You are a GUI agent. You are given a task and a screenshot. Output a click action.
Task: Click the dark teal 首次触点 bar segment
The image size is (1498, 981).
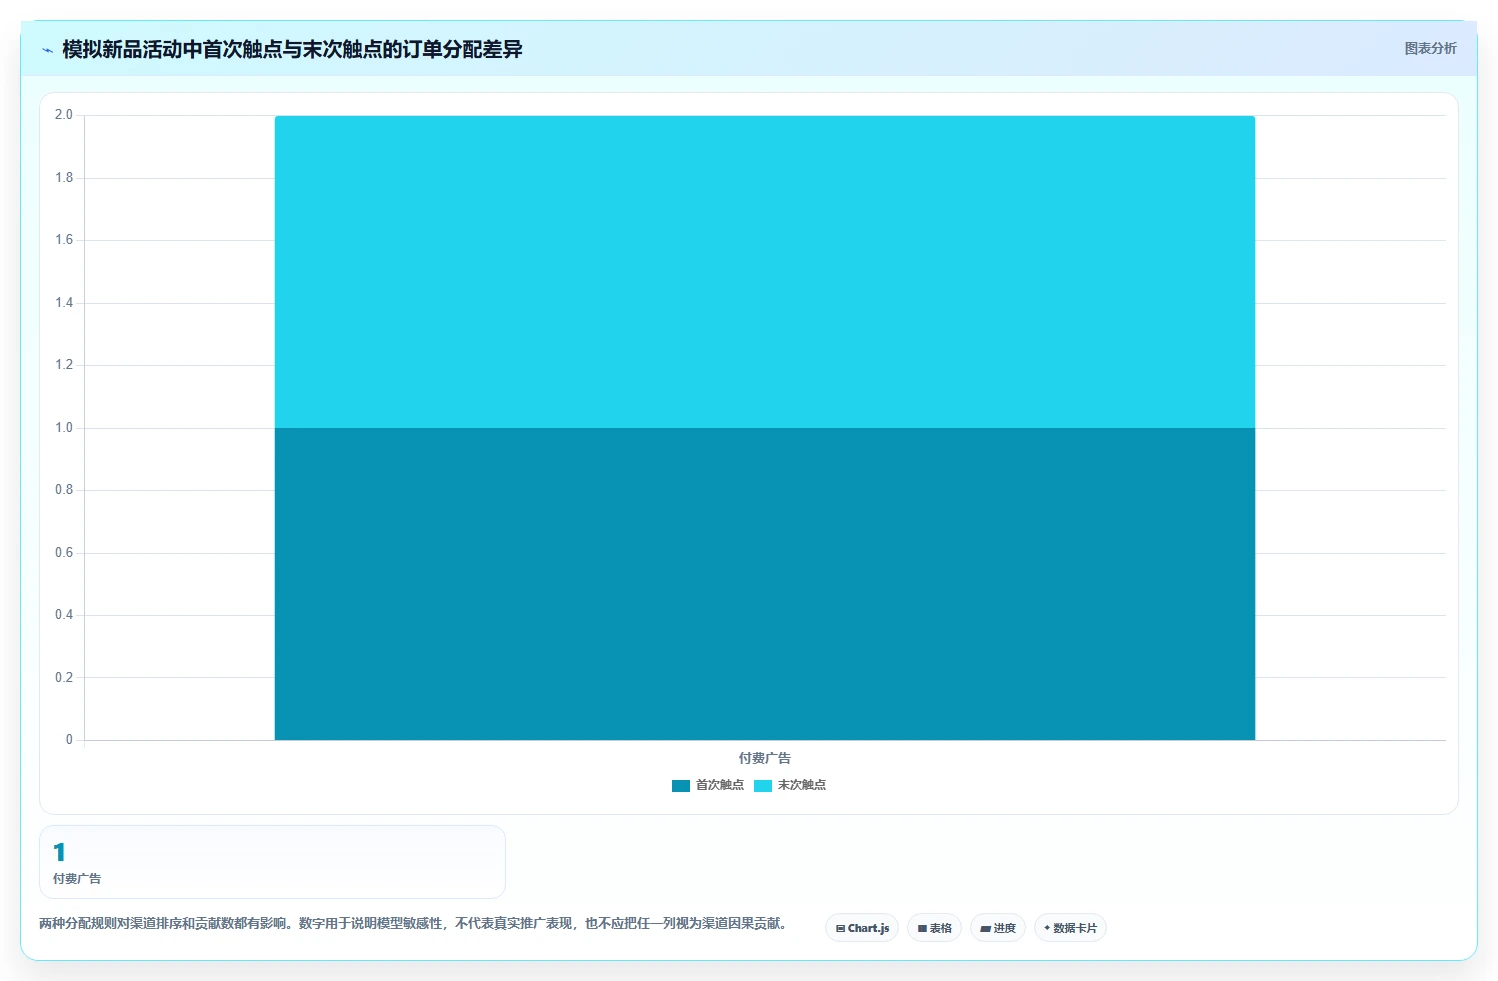[765, 584]
